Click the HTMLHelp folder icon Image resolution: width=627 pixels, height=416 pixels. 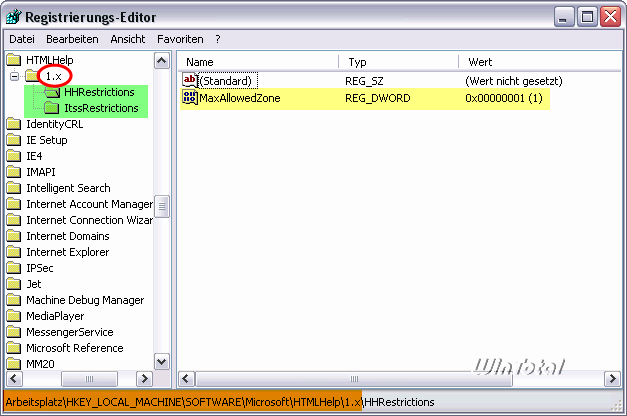tap(14, 60)
